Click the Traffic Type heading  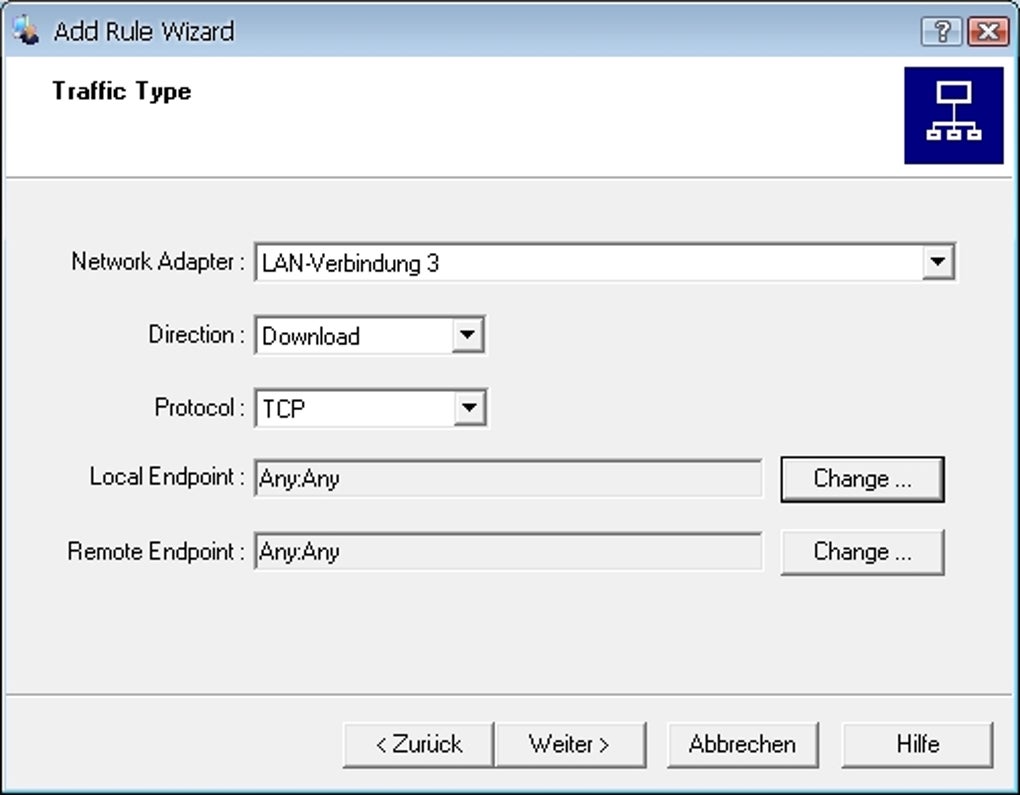click(121, 90)
